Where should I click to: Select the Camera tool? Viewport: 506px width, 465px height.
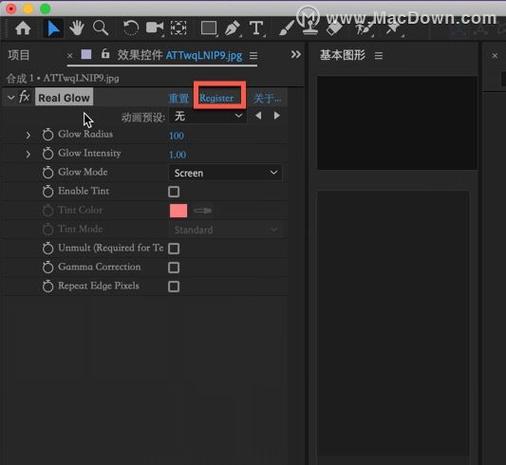tap(155, 28)
